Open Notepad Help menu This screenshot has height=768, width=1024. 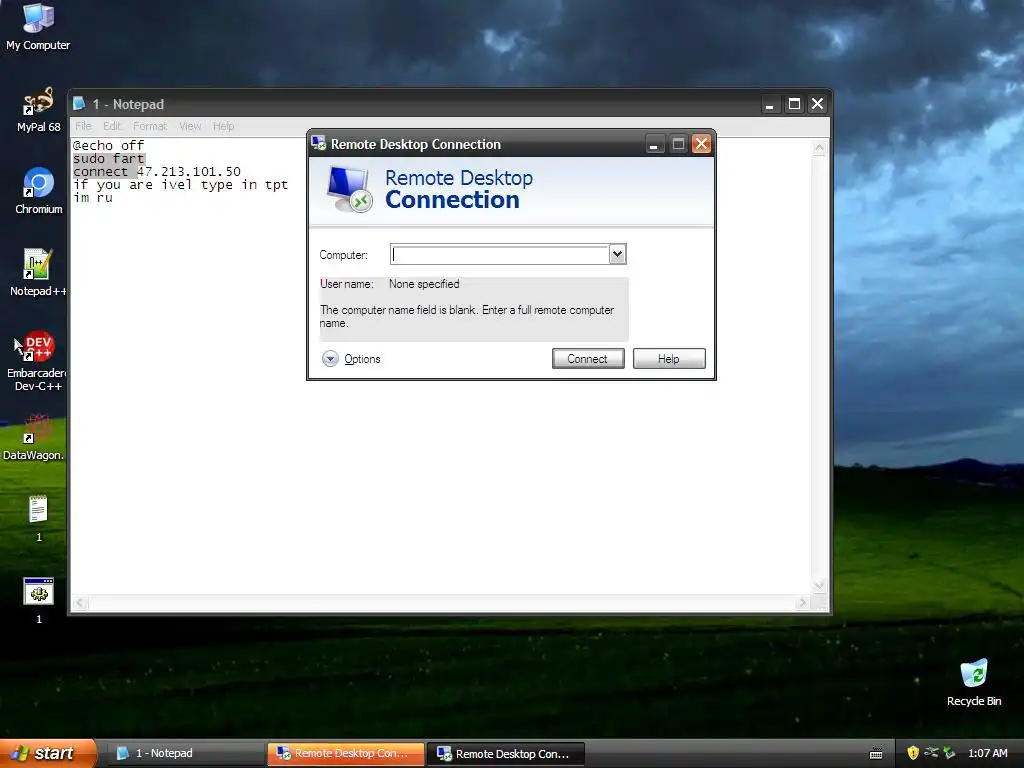coord(223,126)
